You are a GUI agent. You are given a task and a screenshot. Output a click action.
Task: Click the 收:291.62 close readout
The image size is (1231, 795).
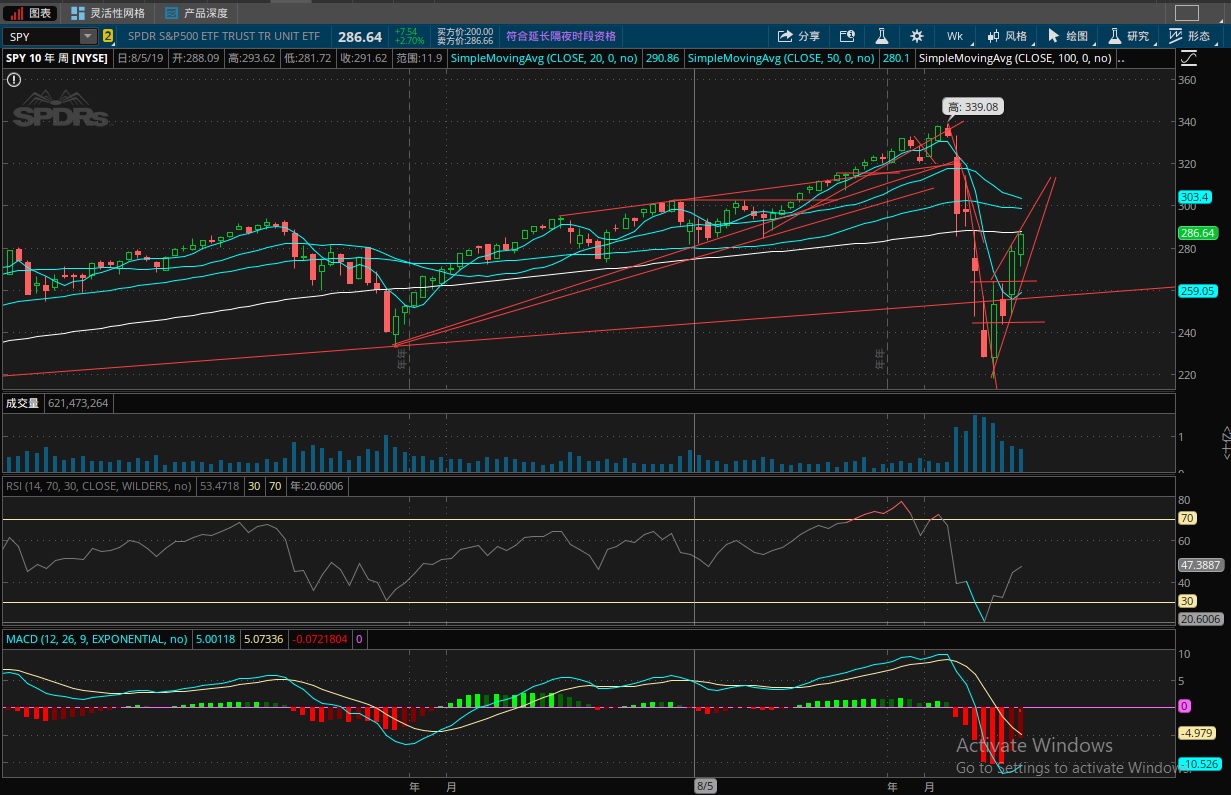[363, 58]
